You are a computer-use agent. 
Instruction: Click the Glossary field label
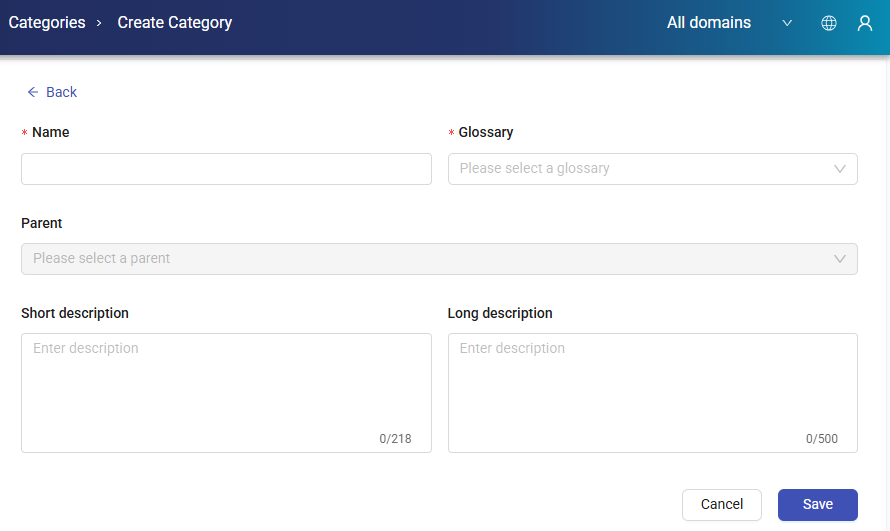click(x=486, y=132)
